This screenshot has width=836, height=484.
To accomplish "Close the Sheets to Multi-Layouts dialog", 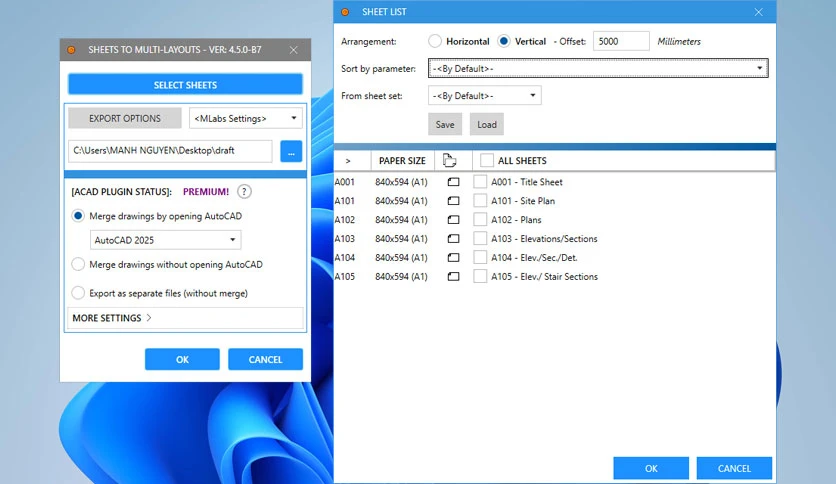I will point(293,50).
